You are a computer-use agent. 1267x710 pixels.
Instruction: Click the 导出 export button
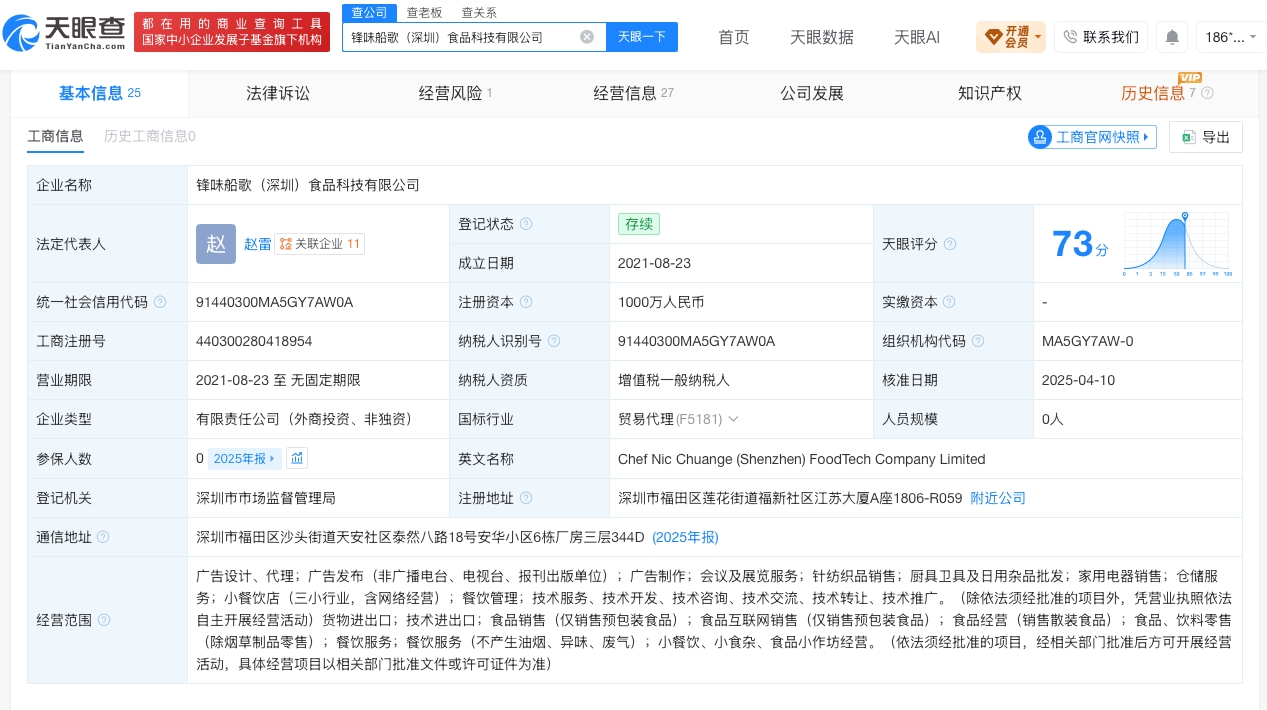point(1206,137)
